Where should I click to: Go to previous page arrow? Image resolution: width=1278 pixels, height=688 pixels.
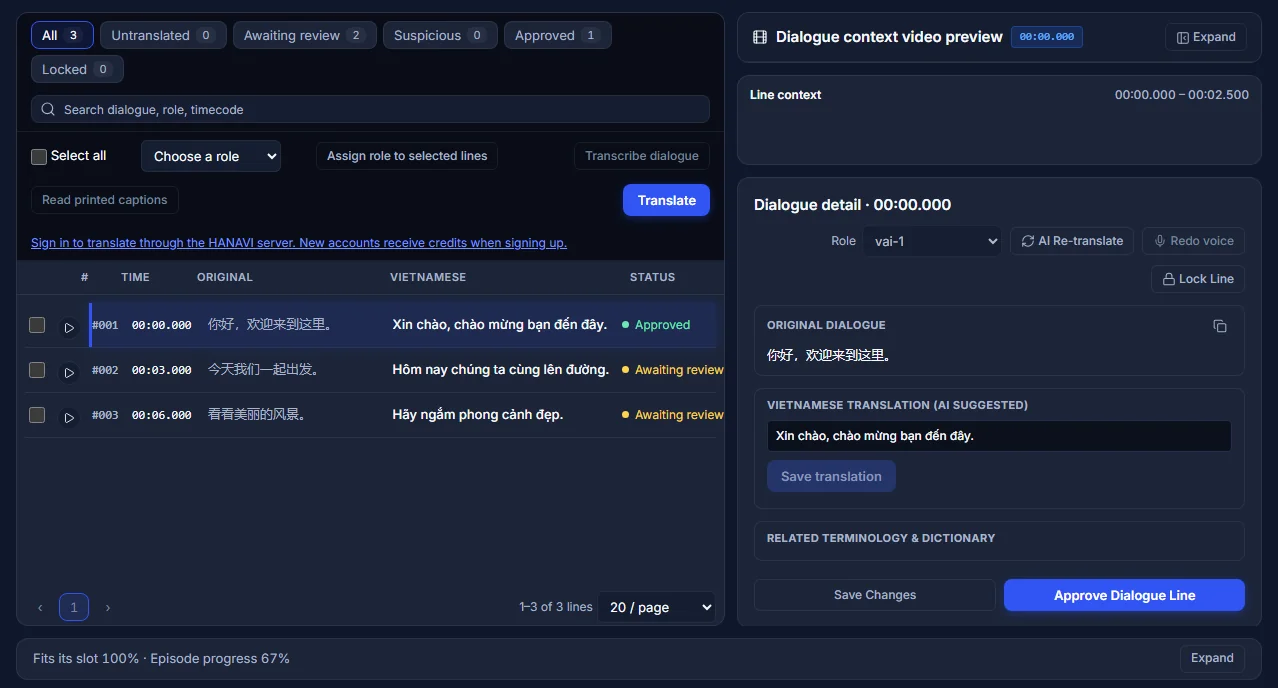tap(40, 607)
